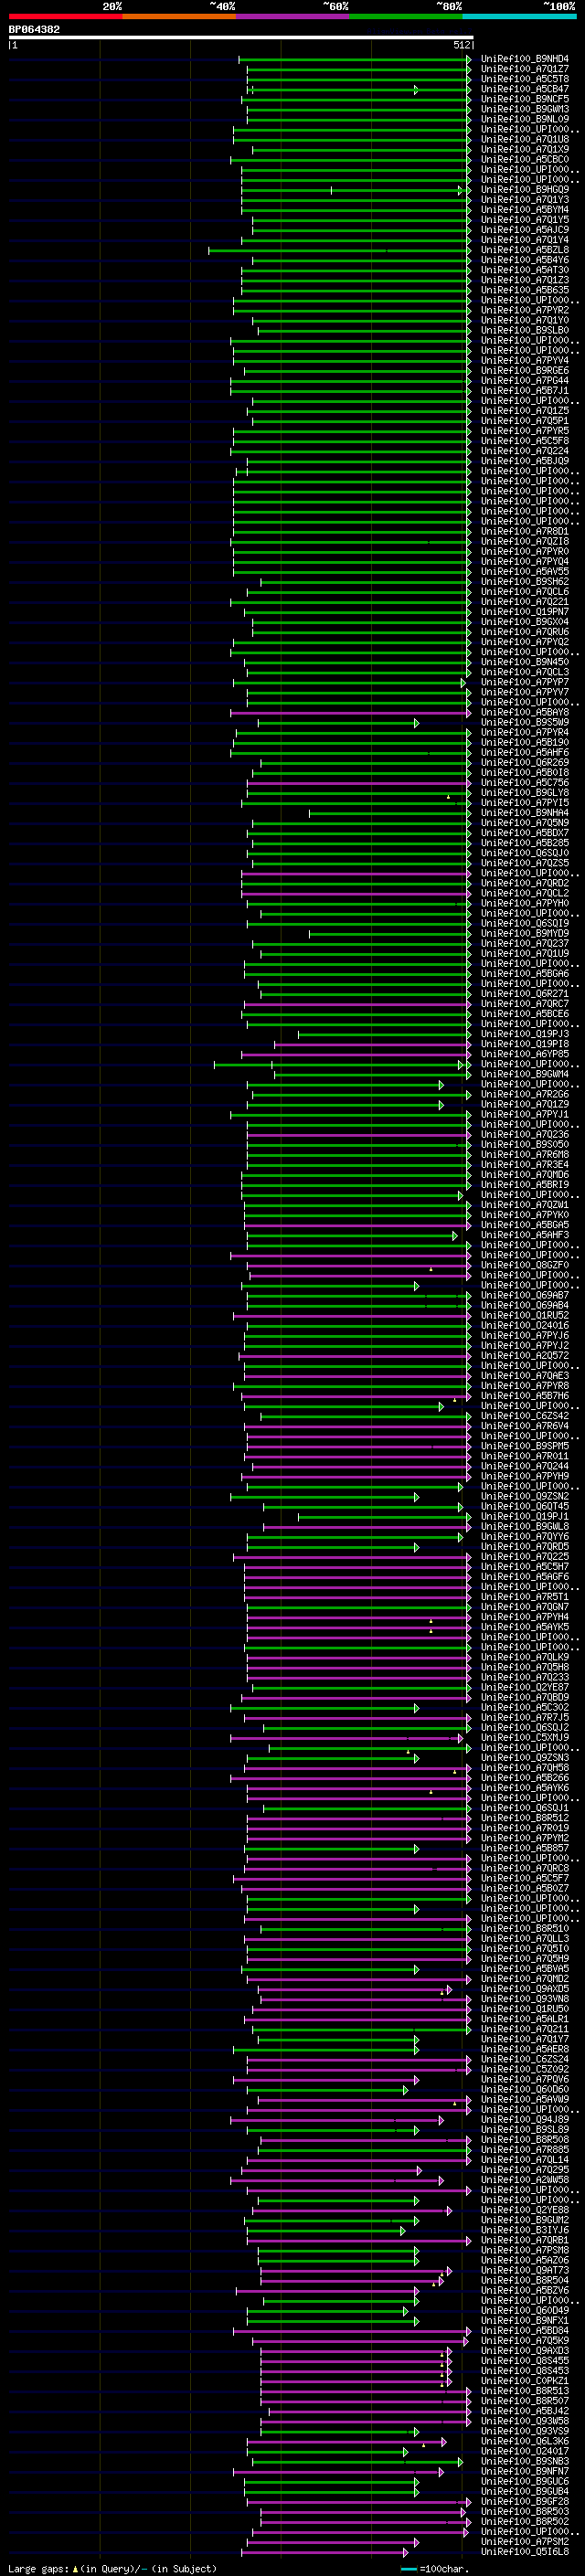The image size is (585, 2576).
Task: Select hit UniRef100_B9NHA4
Action: coord(525,813)
